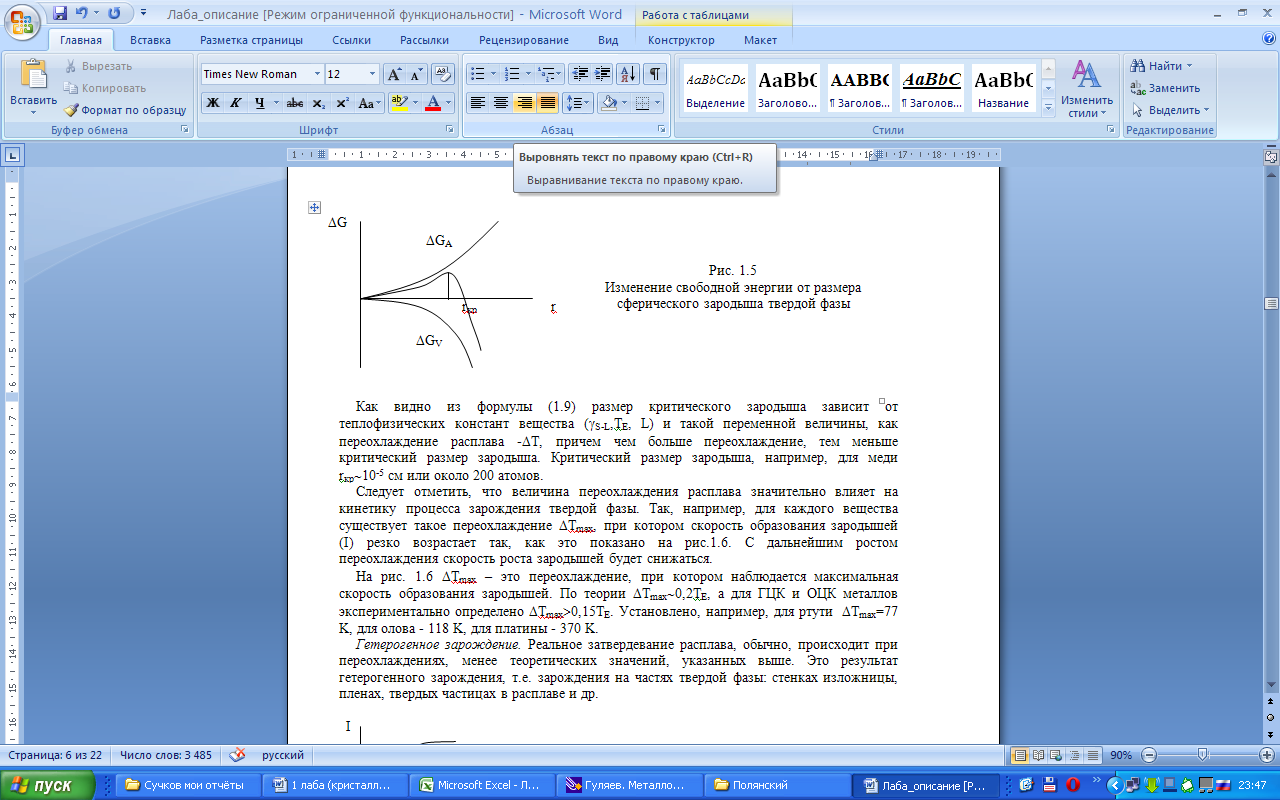Open the numbered list dropdown arrow

tap(528, 74)
